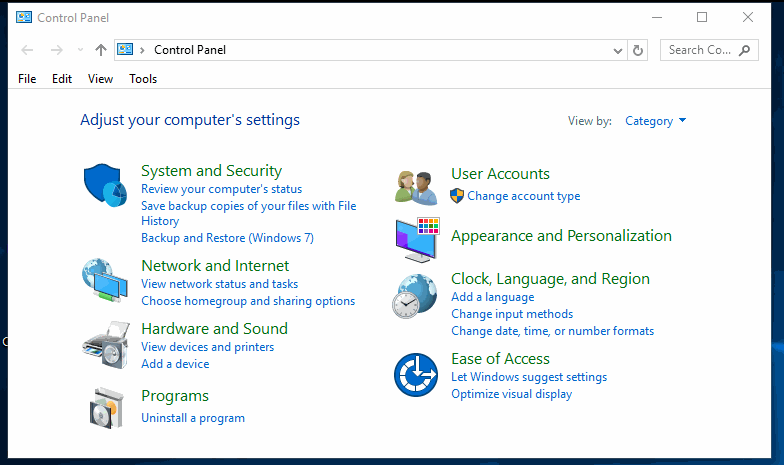Click the magnifier search icon
Screen dimensions: 784x465
coord(744,50)
